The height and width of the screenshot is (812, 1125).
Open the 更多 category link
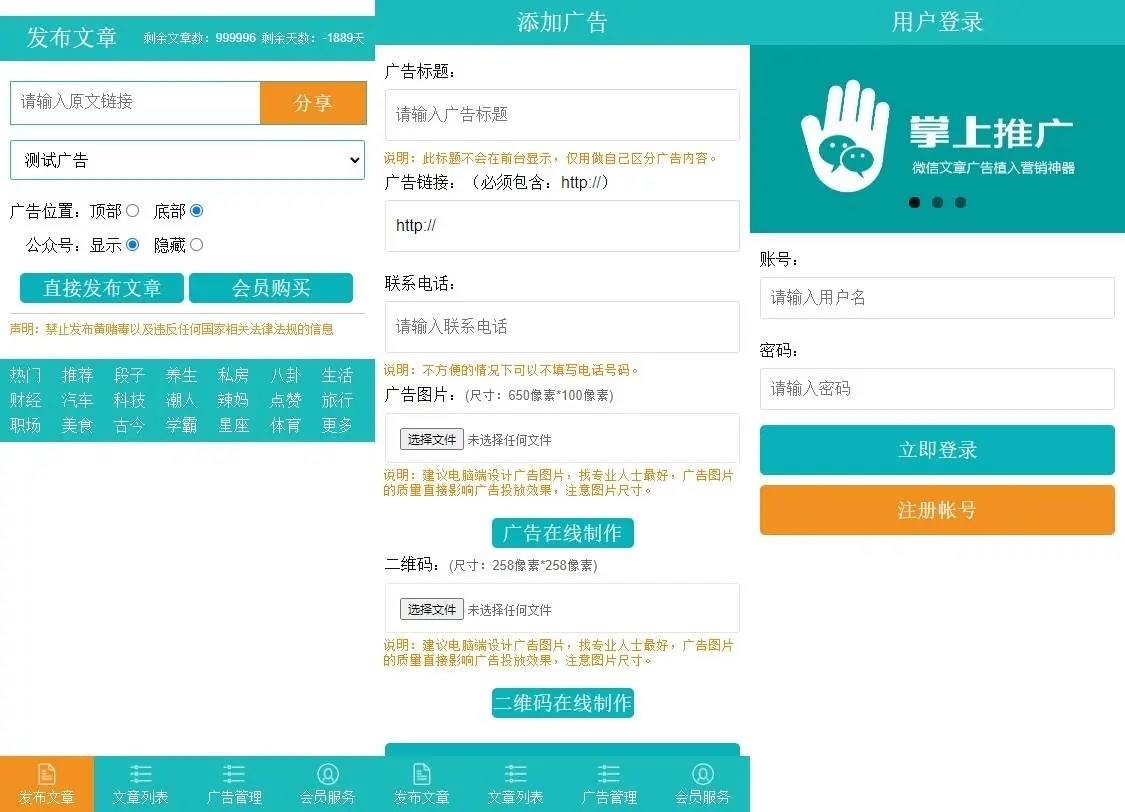point(337,425)
